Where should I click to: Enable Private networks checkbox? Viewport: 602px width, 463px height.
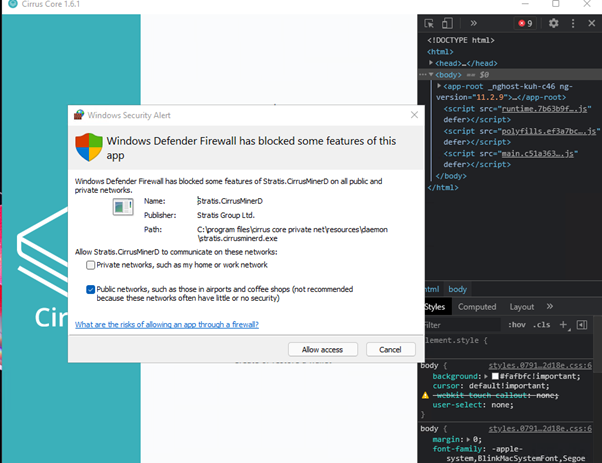(91, 265)
